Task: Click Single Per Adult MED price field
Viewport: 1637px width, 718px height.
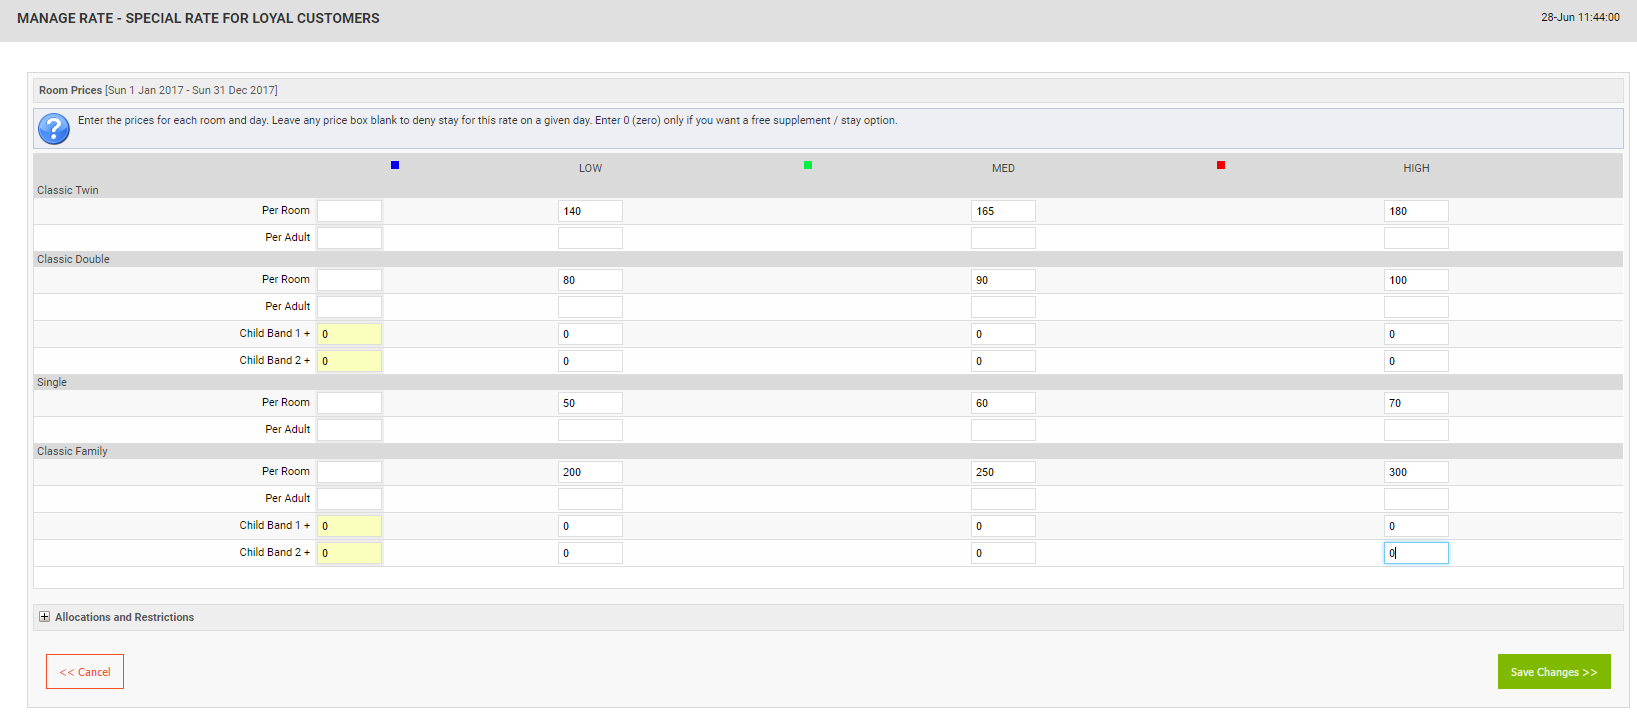Action: pos(1003,430)
